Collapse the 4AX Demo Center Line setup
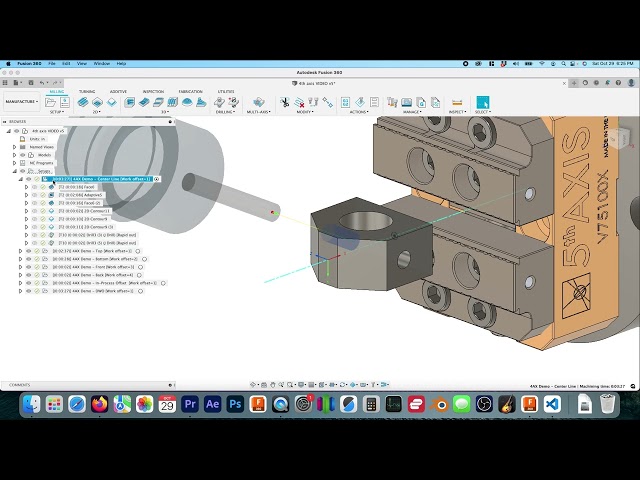Screen dimensions: 640x480 point(21,179)
